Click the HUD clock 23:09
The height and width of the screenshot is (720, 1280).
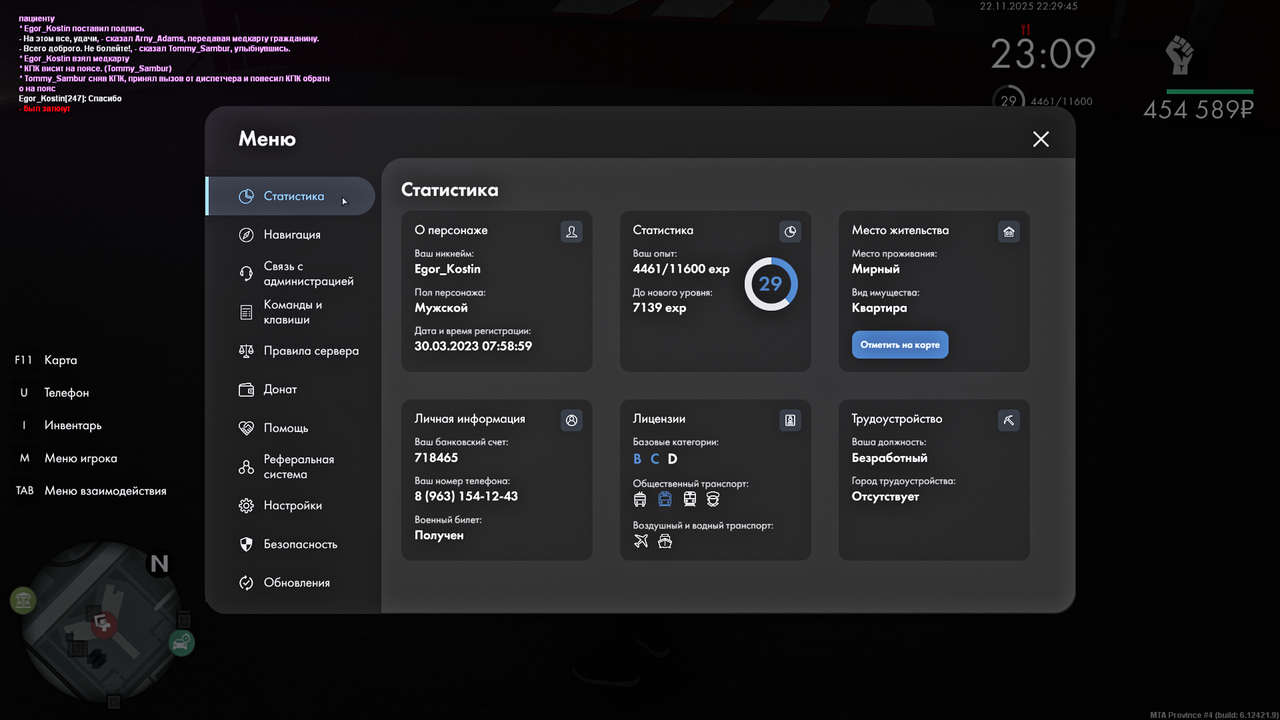coord(1043,54)
